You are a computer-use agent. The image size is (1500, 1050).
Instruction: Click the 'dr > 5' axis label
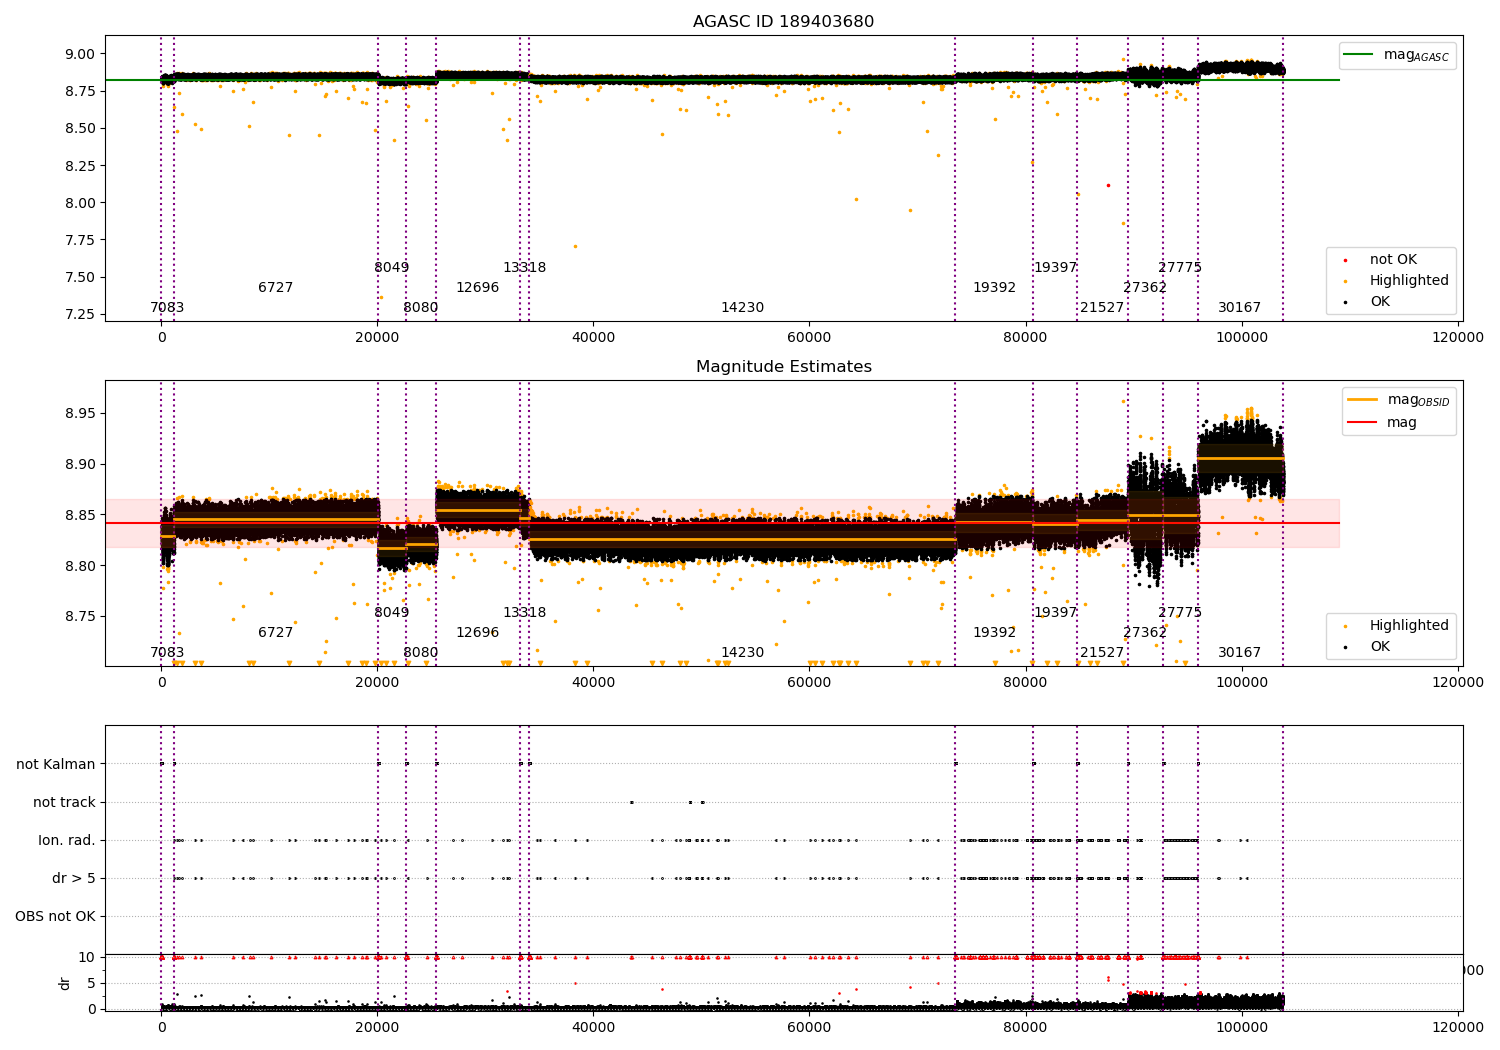coord(74,879)
